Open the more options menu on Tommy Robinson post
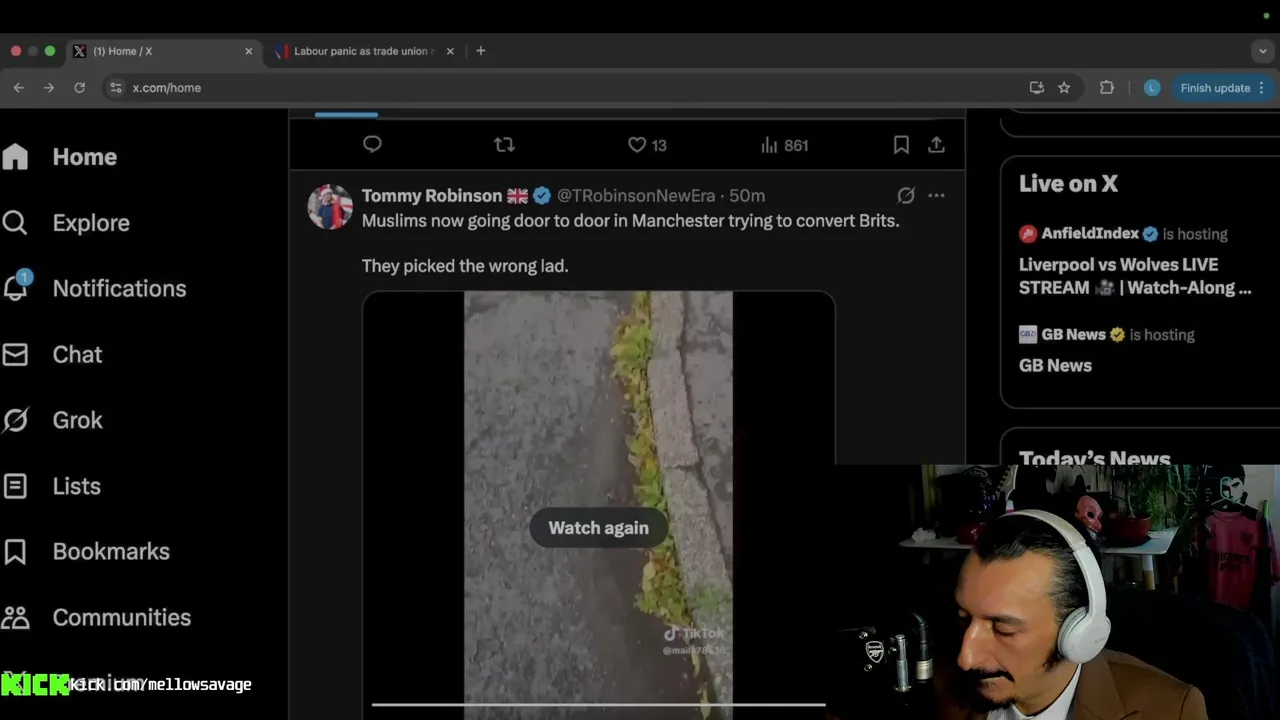The width and height of the screenshot is (1280, 720). click(936, 195)
